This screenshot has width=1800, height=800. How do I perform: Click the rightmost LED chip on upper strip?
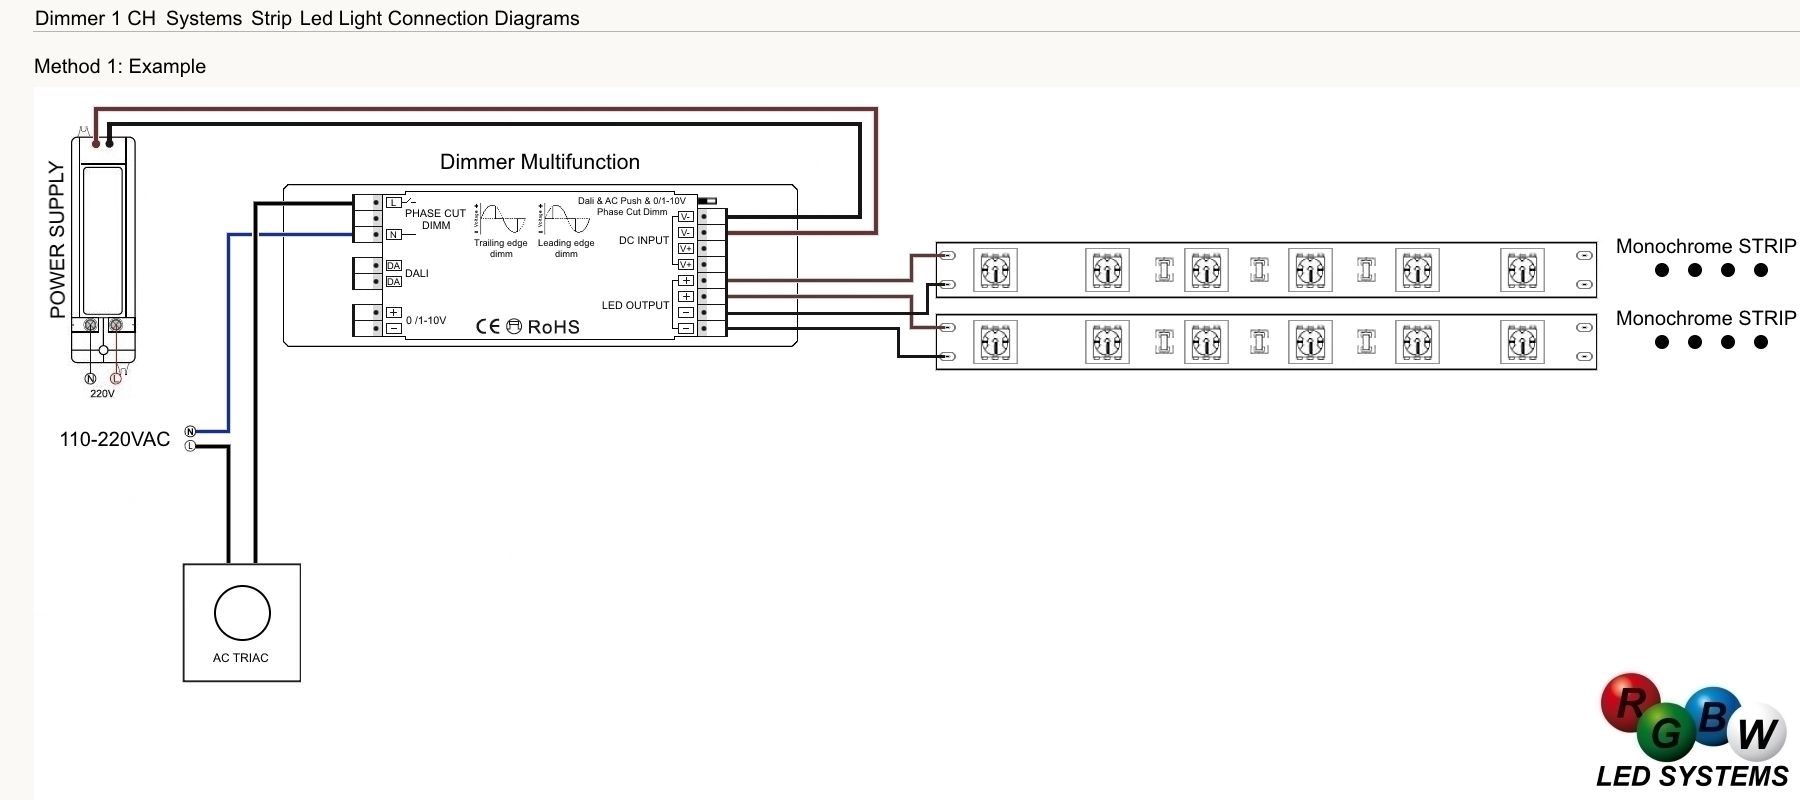1522,270
